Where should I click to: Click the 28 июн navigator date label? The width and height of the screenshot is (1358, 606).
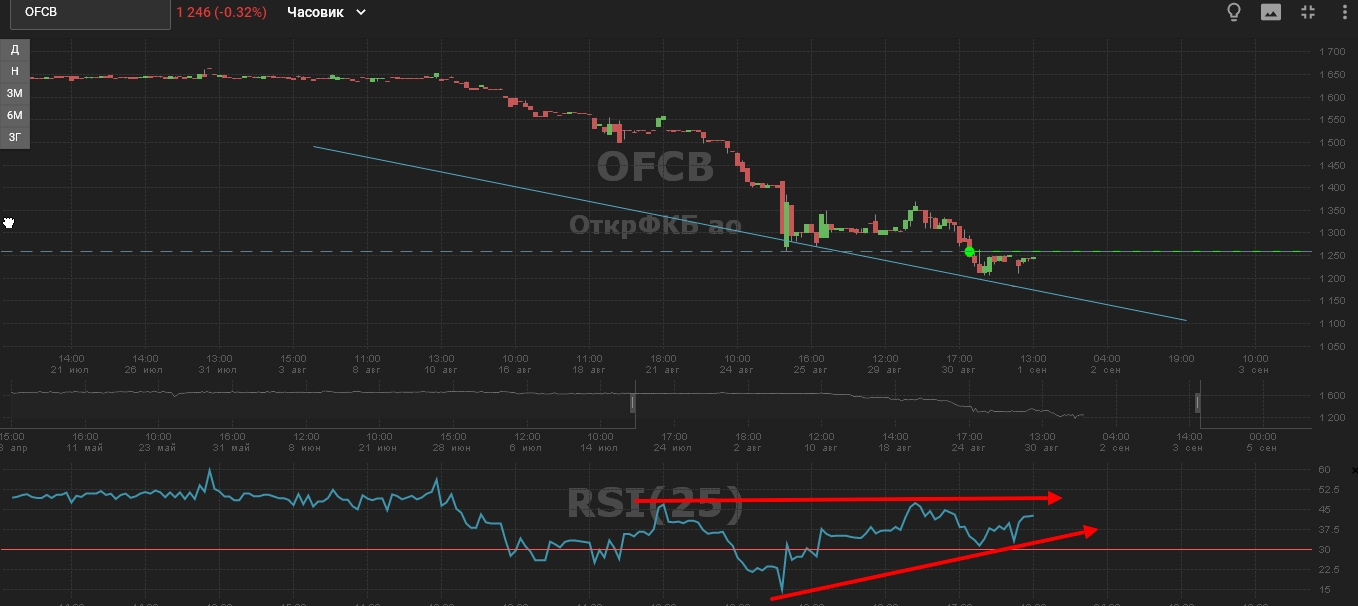tap(454, 449)
